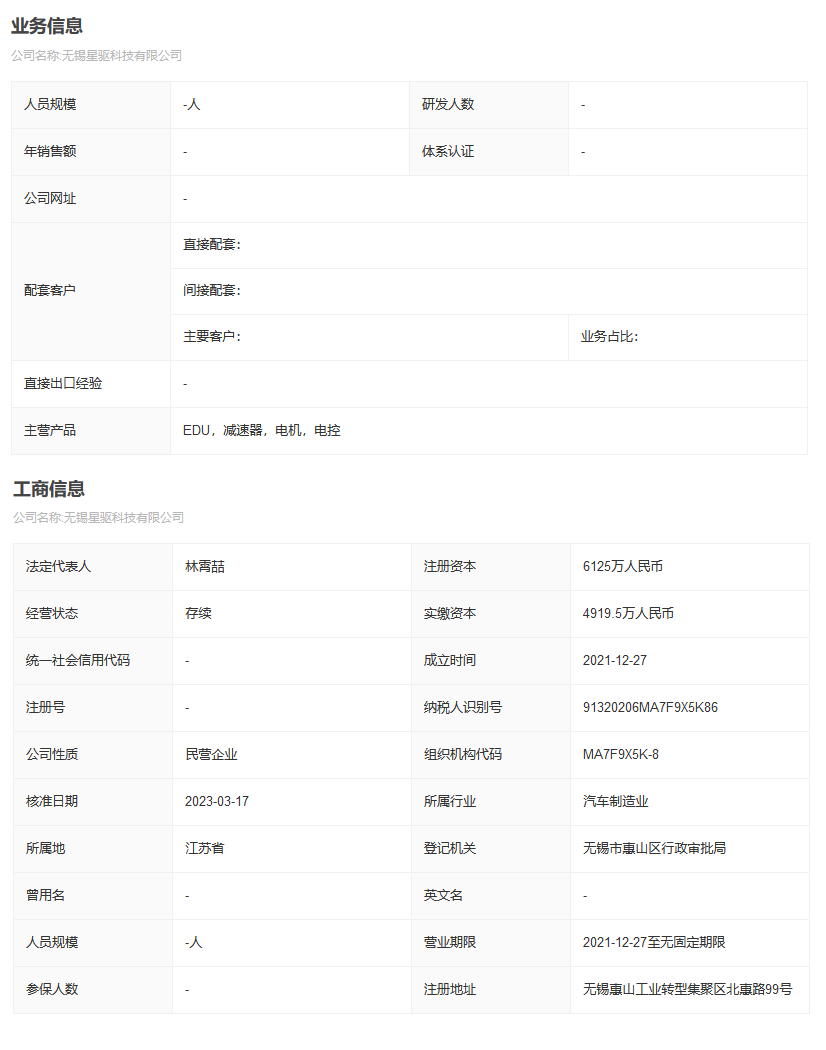Click the 英文名 label
Screen dimensions: 826x1050
pos(443,895)
